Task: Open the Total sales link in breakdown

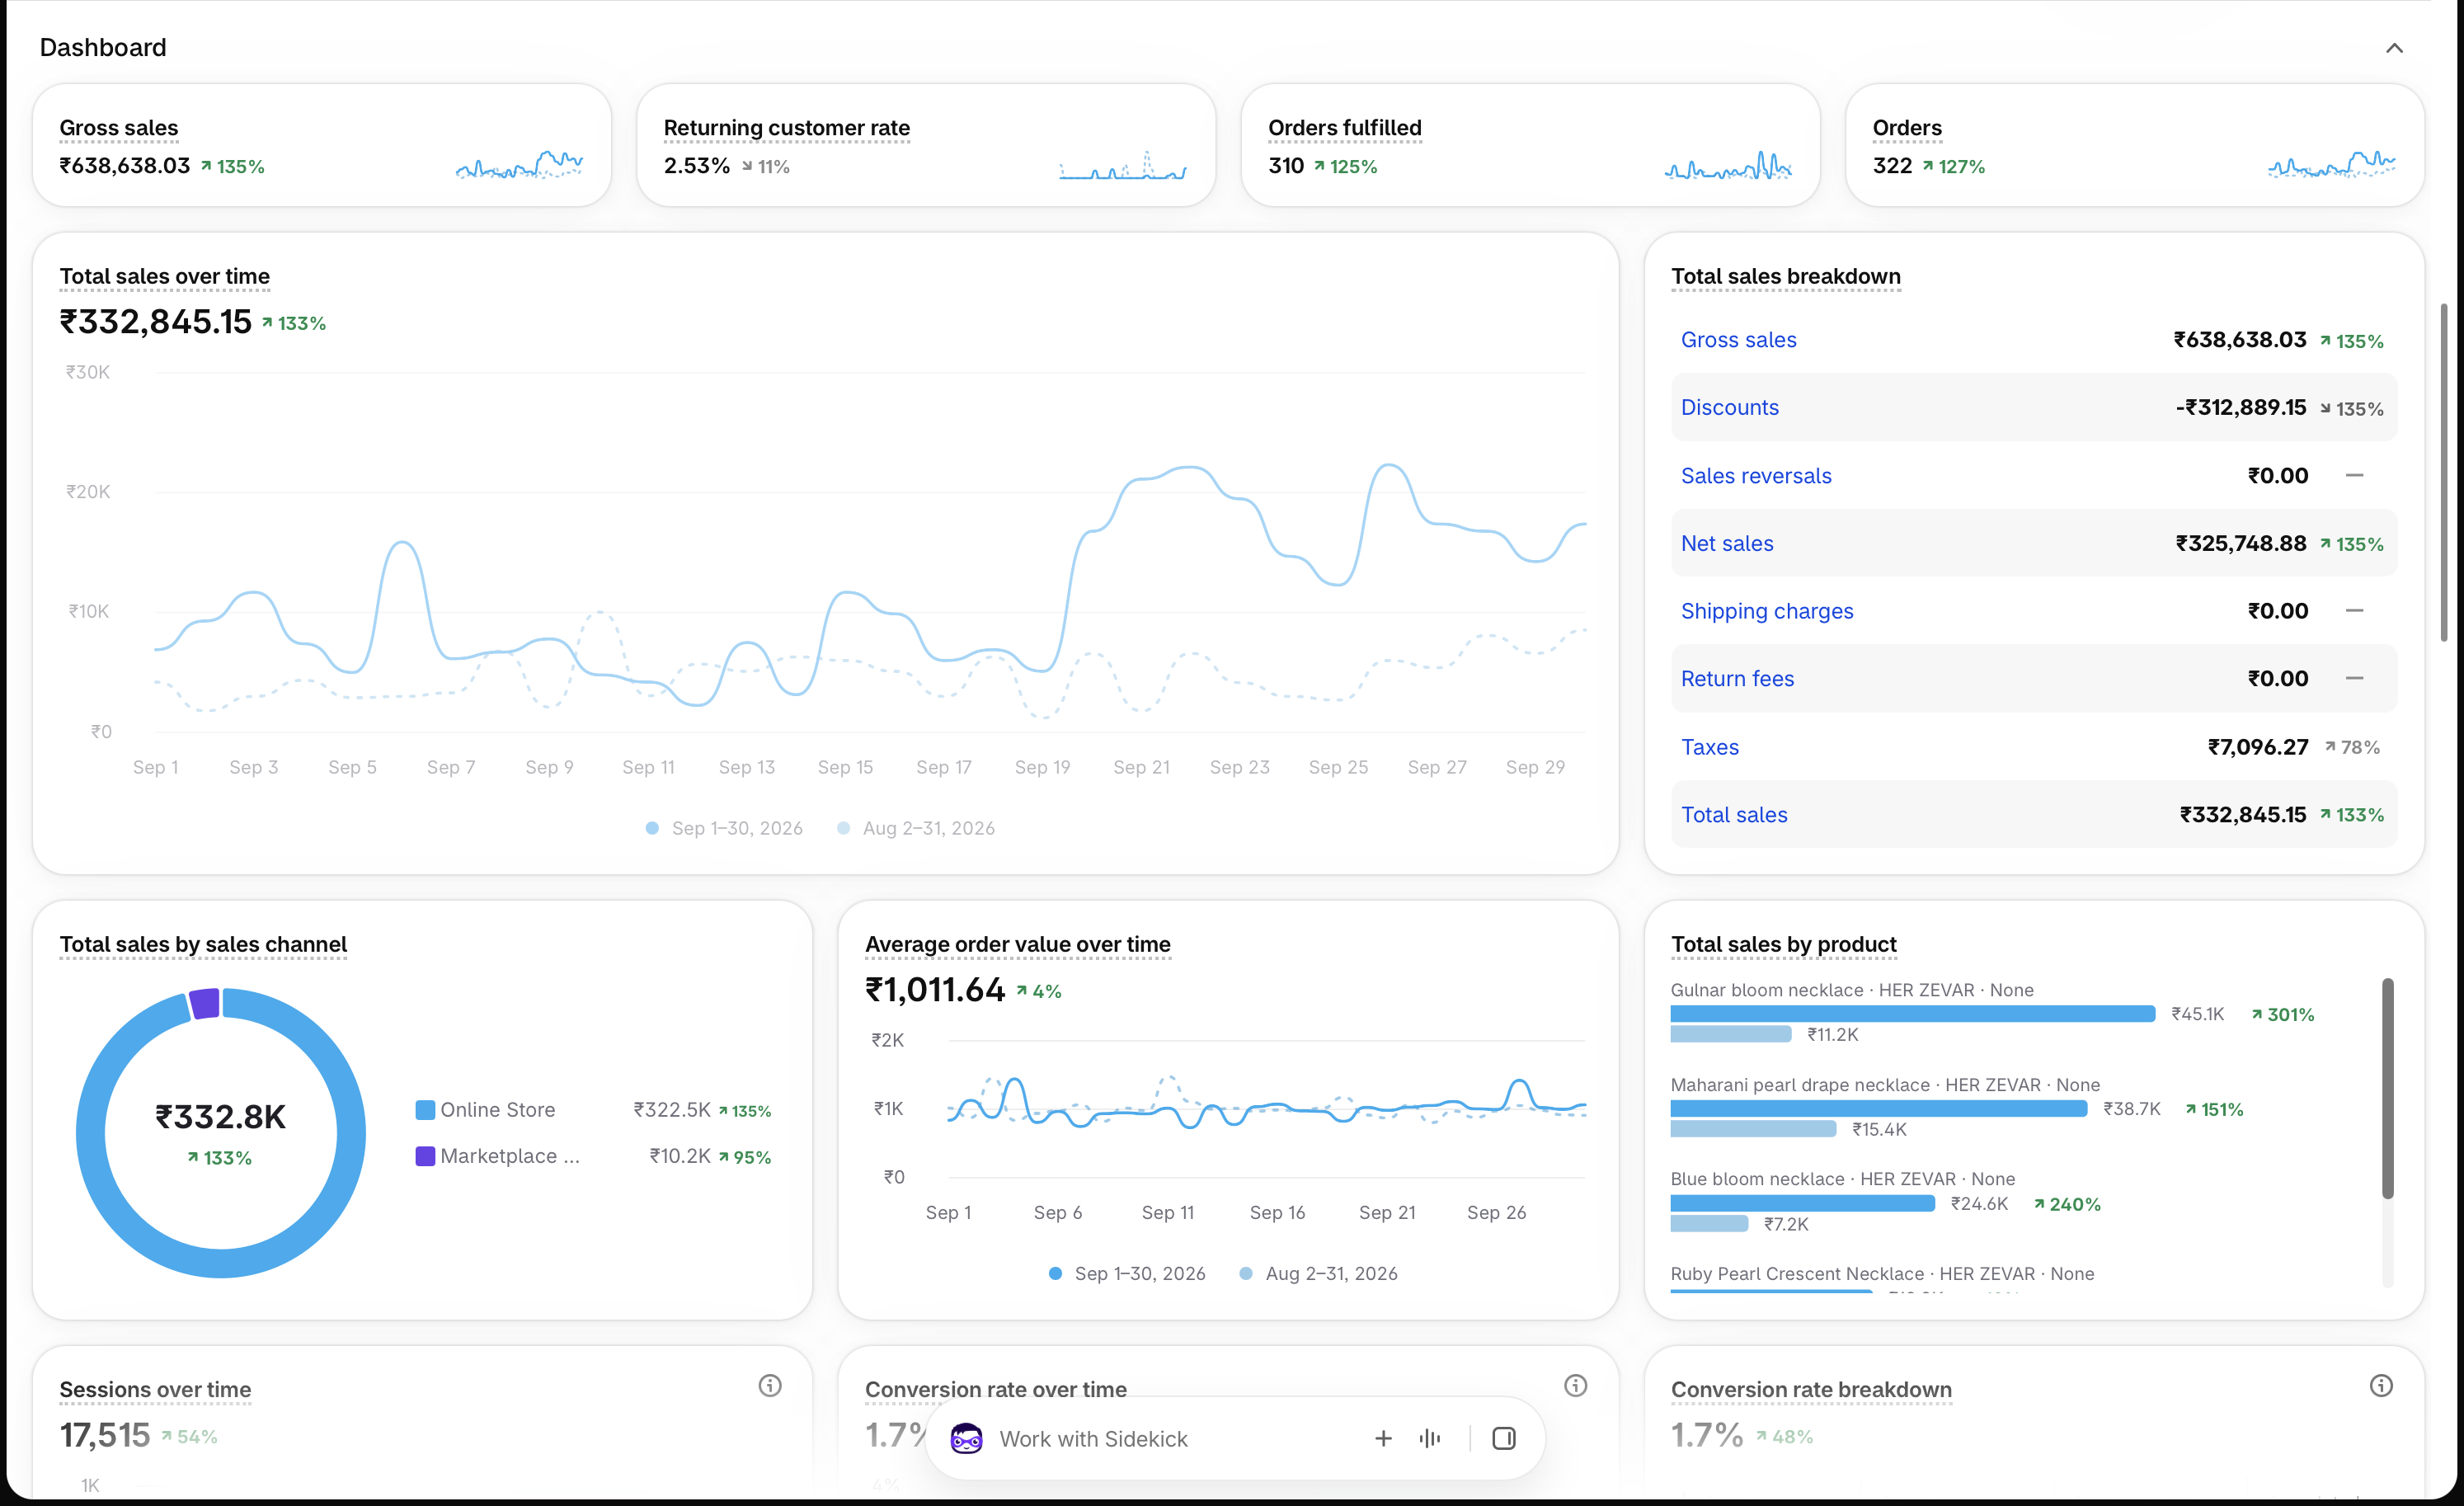Action: point(1733,815)
